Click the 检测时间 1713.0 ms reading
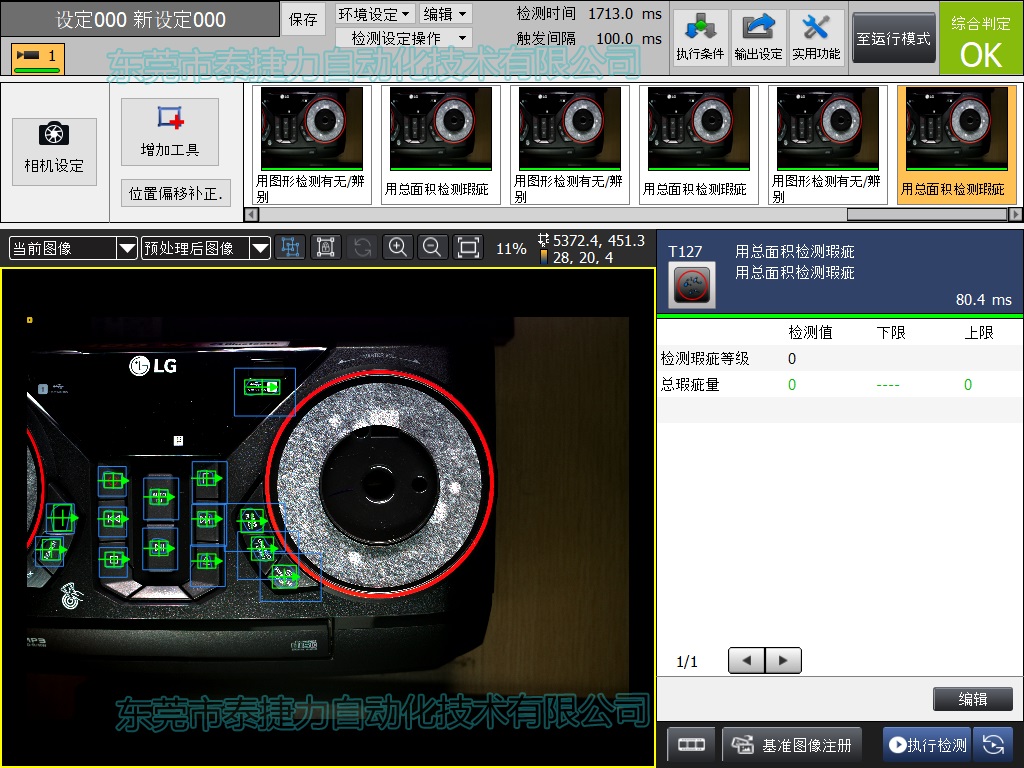Image resolution: width=1024 pixels, height=768 pixels. (589, 14)
